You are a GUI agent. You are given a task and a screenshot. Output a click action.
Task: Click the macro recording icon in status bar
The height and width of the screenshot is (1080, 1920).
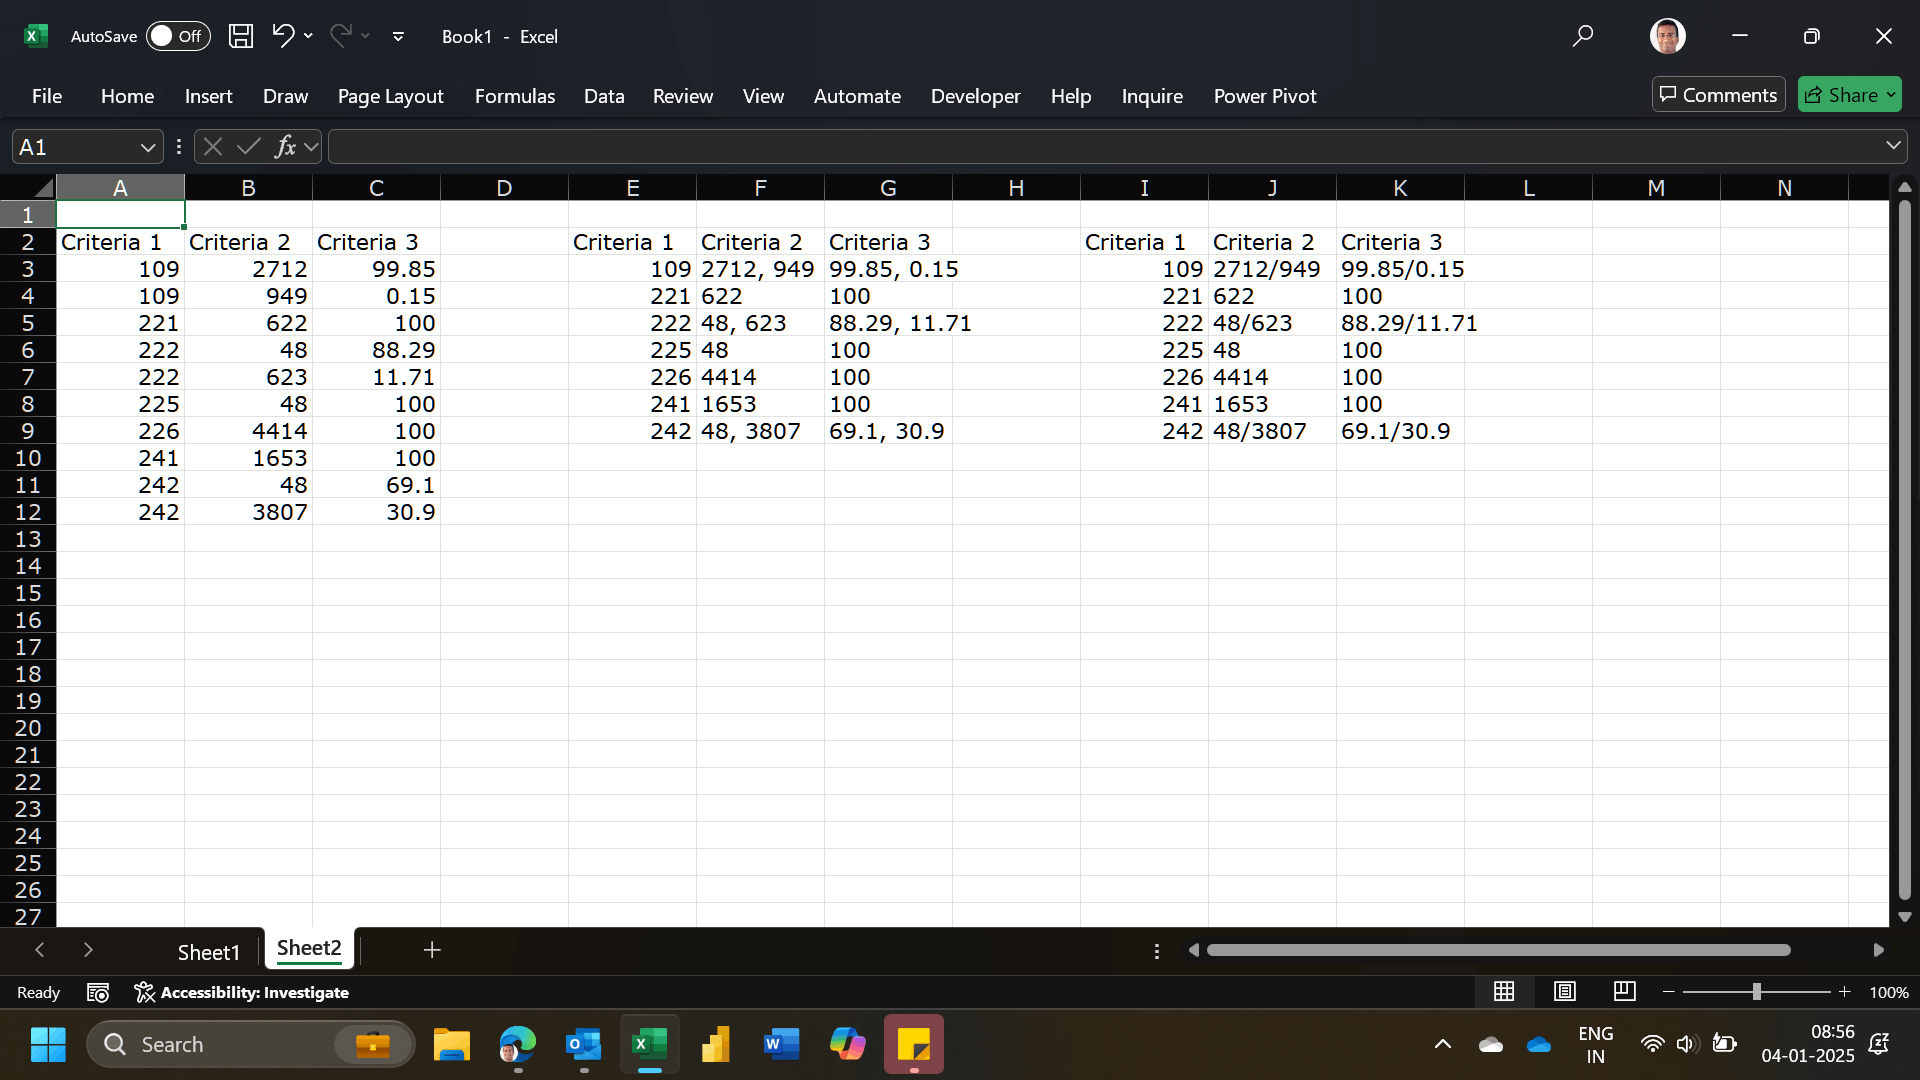click(98, 993)
